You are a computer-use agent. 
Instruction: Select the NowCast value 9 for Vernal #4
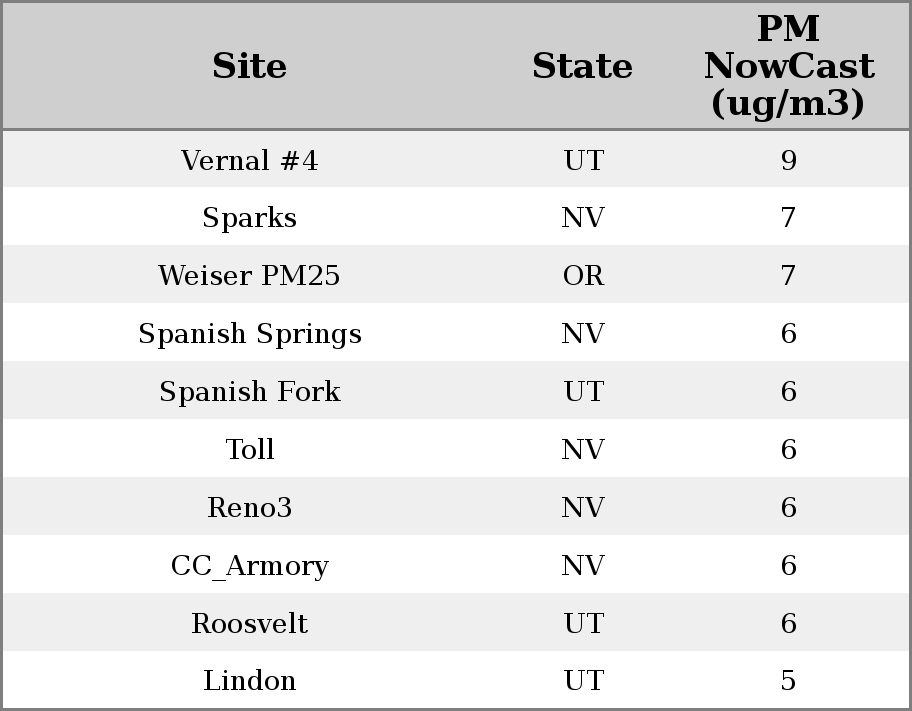coord(788,161)
